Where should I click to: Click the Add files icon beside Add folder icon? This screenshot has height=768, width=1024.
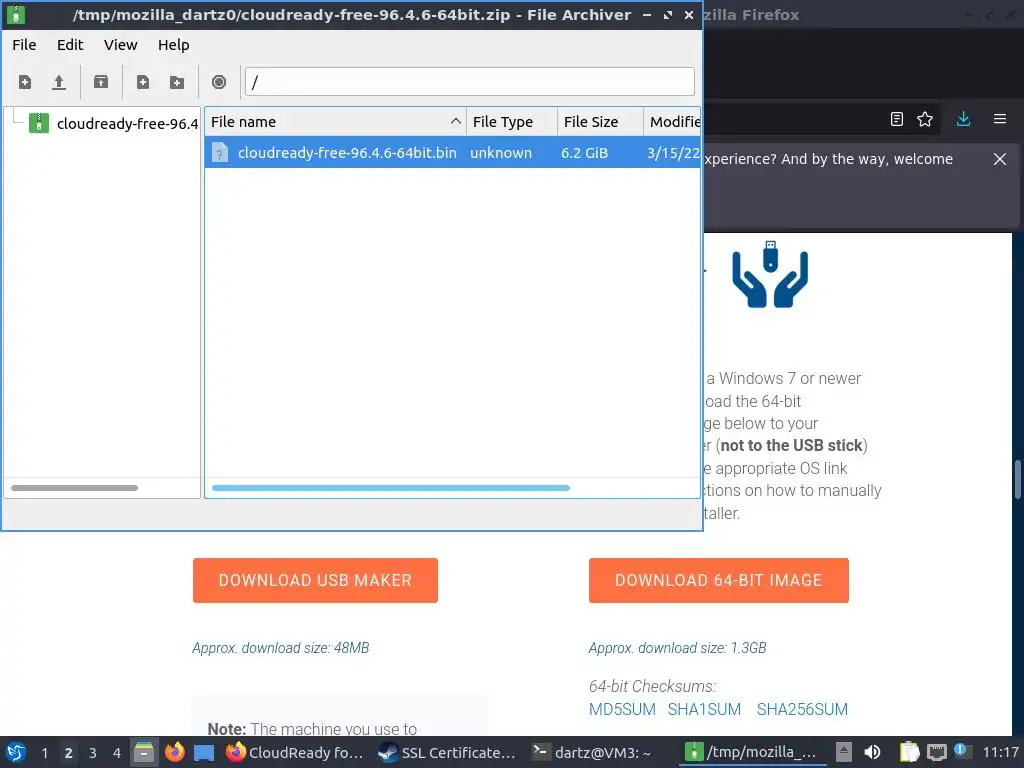coord(142,82)
